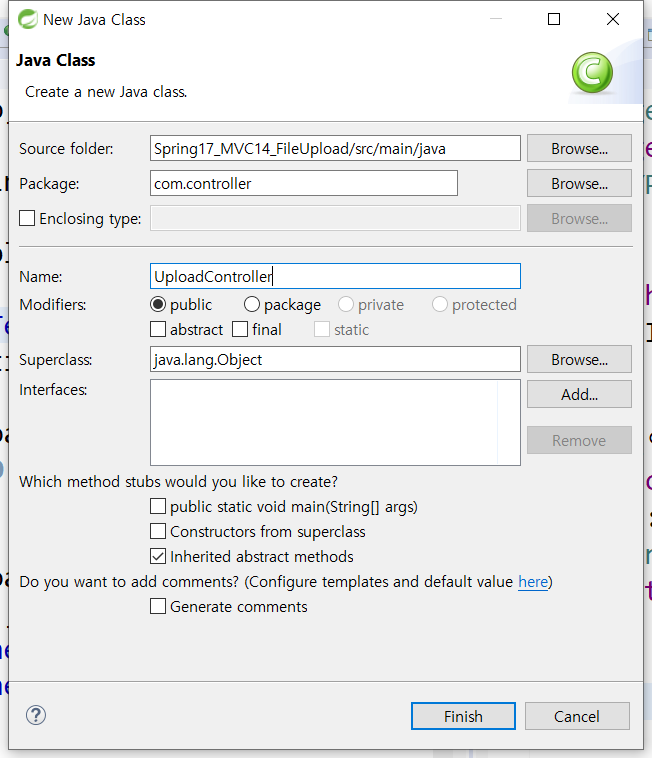Browse for the Package
Image resolution: width=652 pixels, height=758 pixels.
coord(579,183)
